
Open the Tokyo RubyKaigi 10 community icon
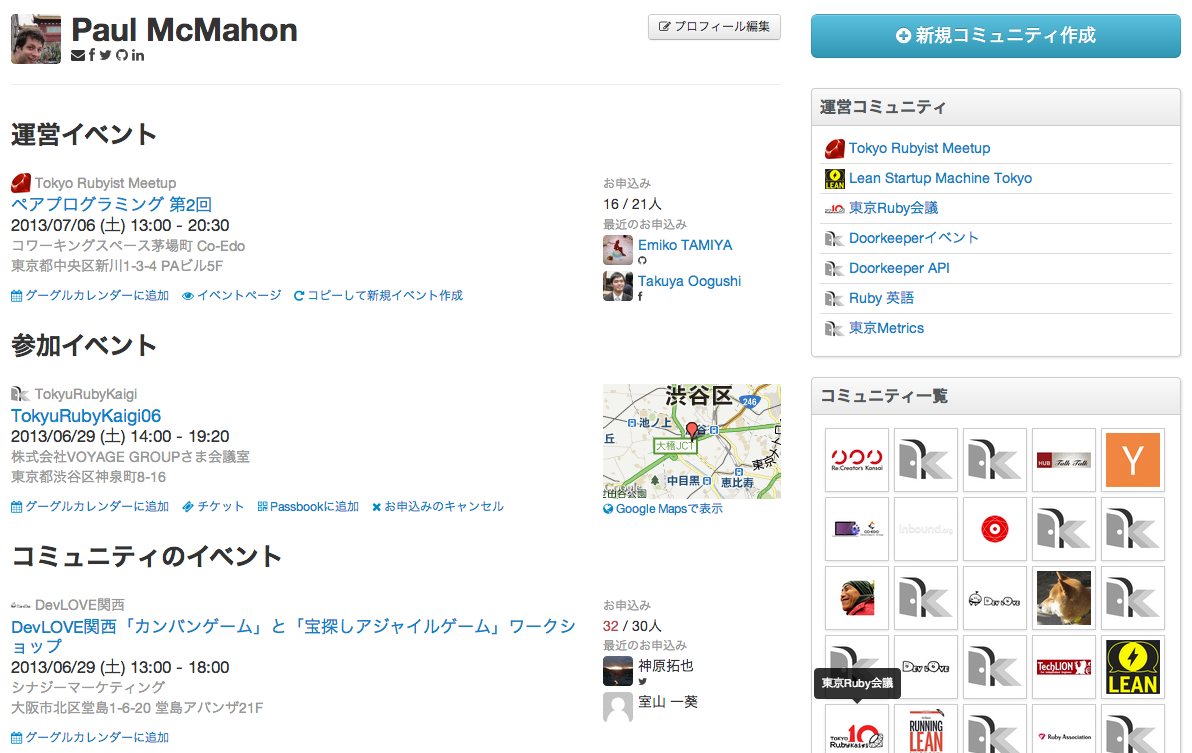[857, 729]
